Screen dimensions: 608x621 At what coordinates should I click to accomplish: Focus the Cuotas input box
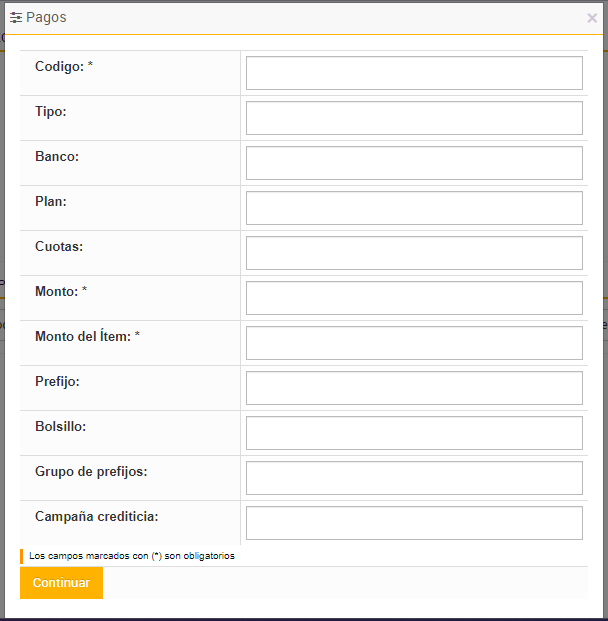click(x=414, y=253)
